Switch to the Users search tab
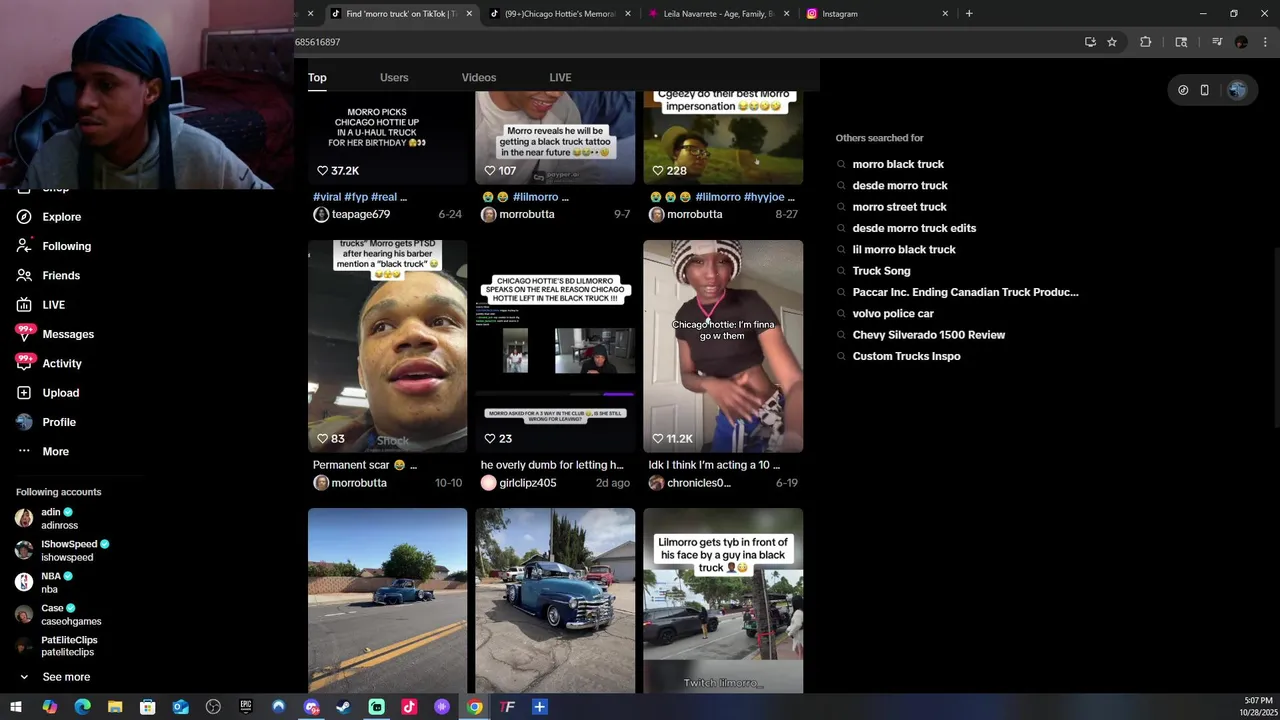This screenshot has height=720, width=1280. pyautogui.click(x=394, y=77)
